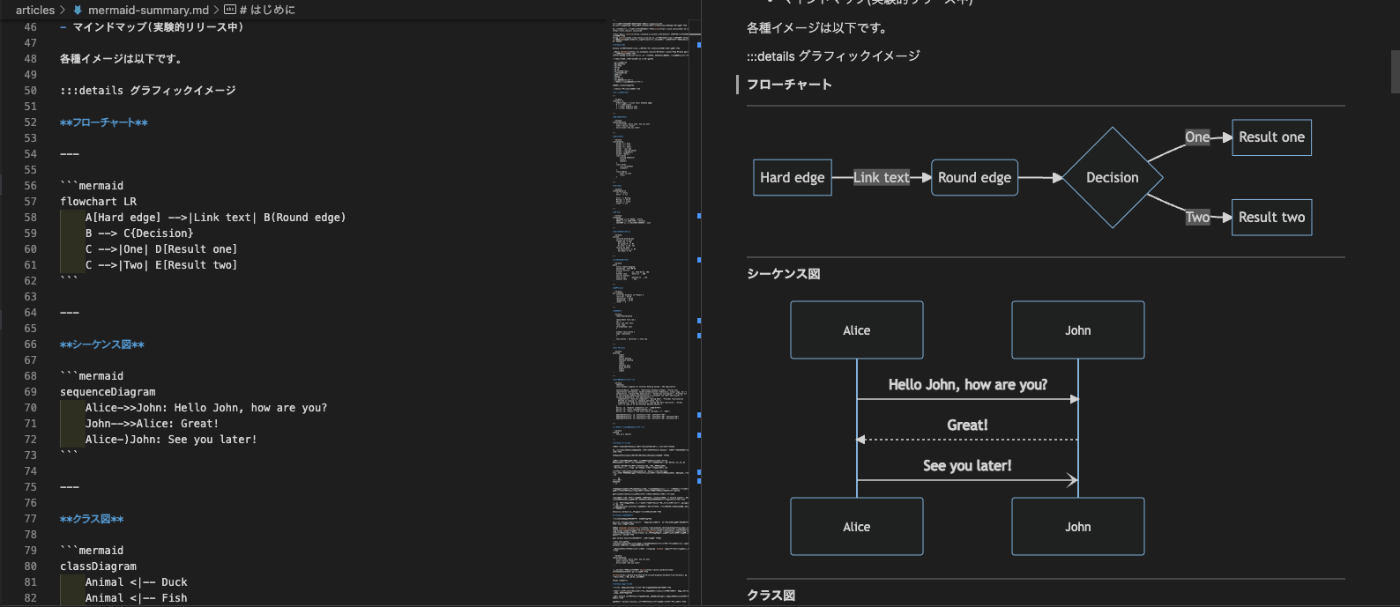
Task: Click the 'クラス図' heading in preview
Action: (771, 594)
